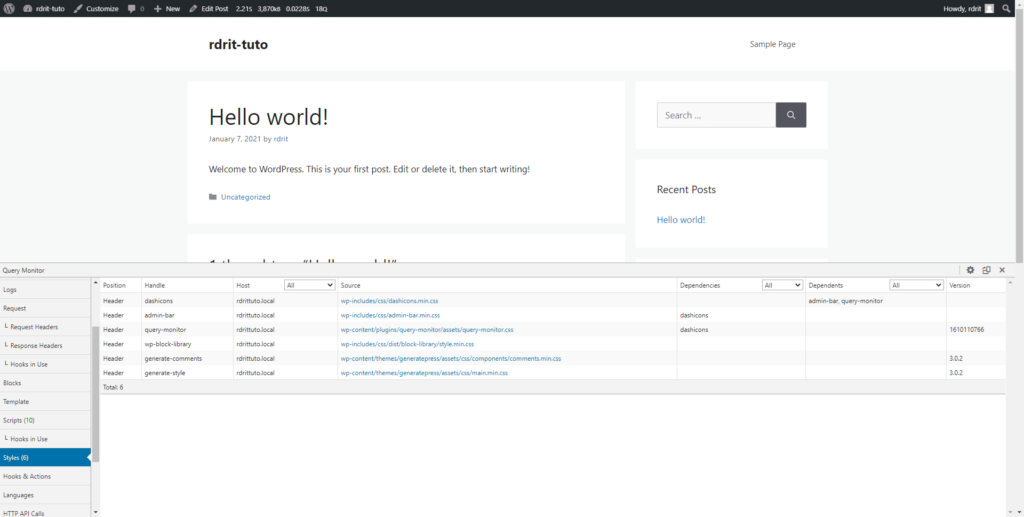Click the WordPress logo in admin bar
The image size is (1024, 517).
(10, 8)
